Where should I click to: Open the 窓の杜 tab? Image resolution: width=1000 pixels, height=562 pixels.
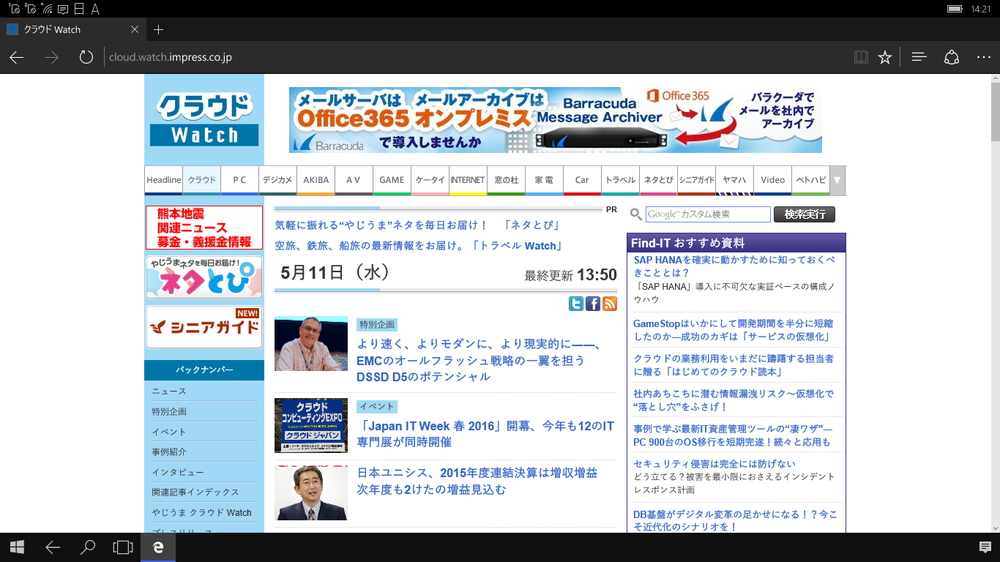[x=506, y=180]
